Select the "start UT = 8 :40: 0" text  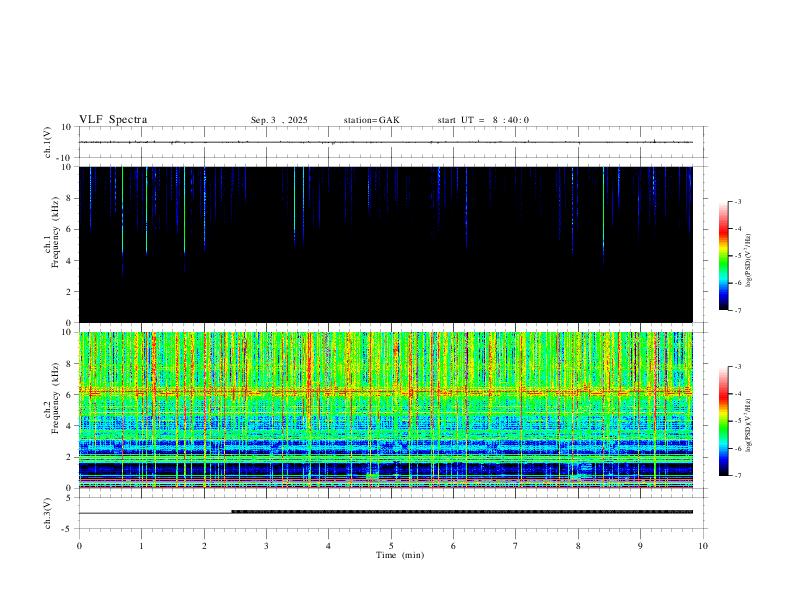tap(483, 120)
